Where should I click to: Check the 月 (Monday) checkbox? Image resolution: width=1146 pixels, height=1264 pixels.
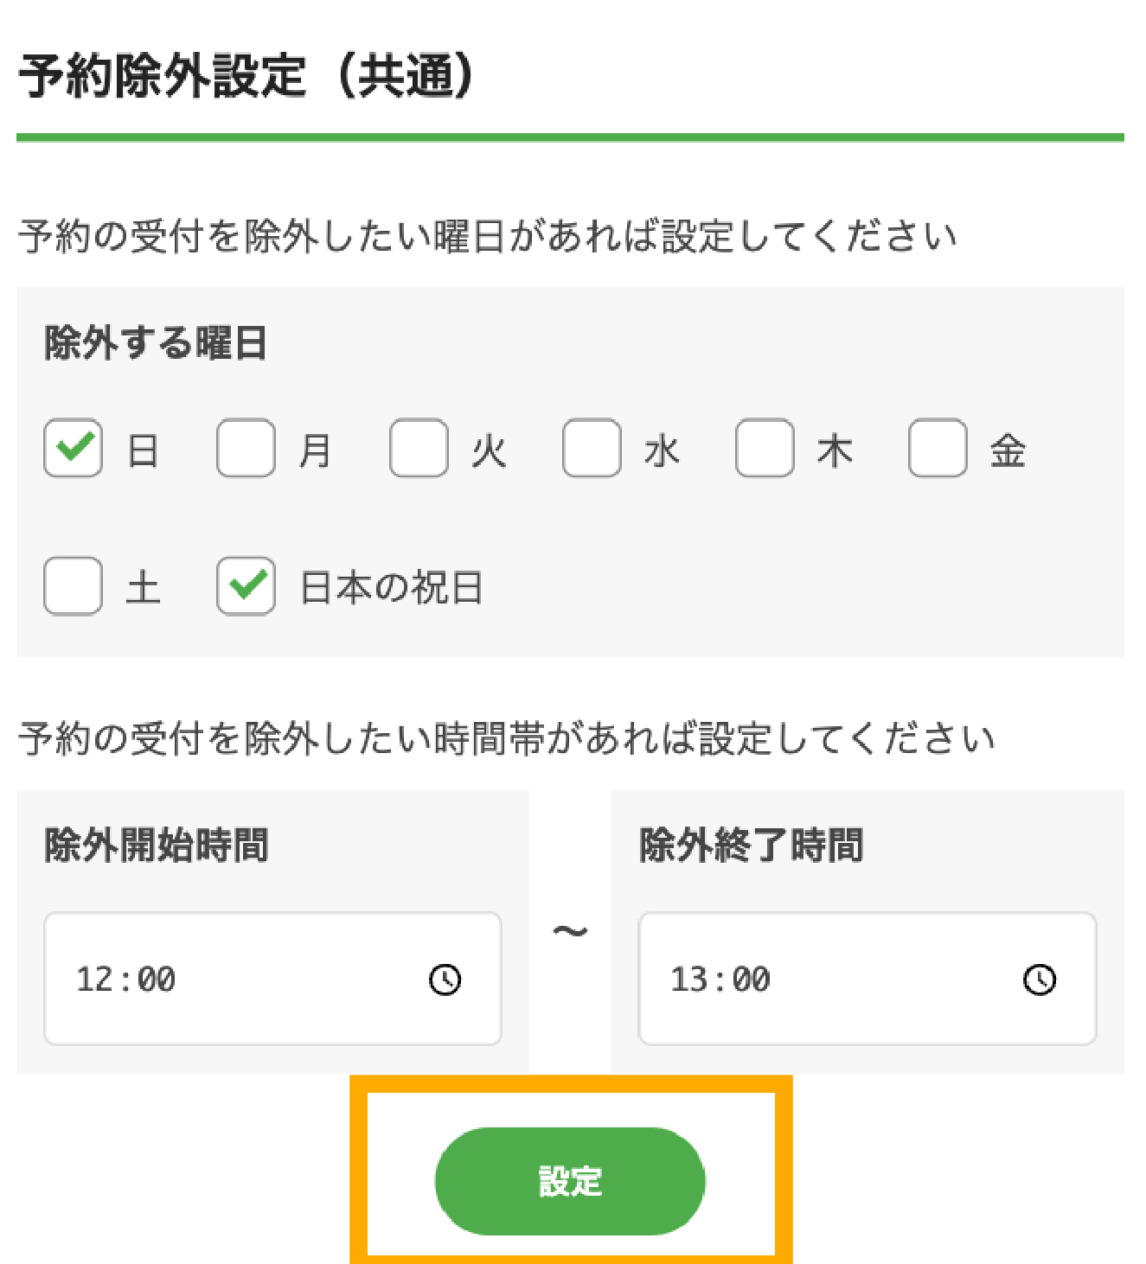pos(246,448)
